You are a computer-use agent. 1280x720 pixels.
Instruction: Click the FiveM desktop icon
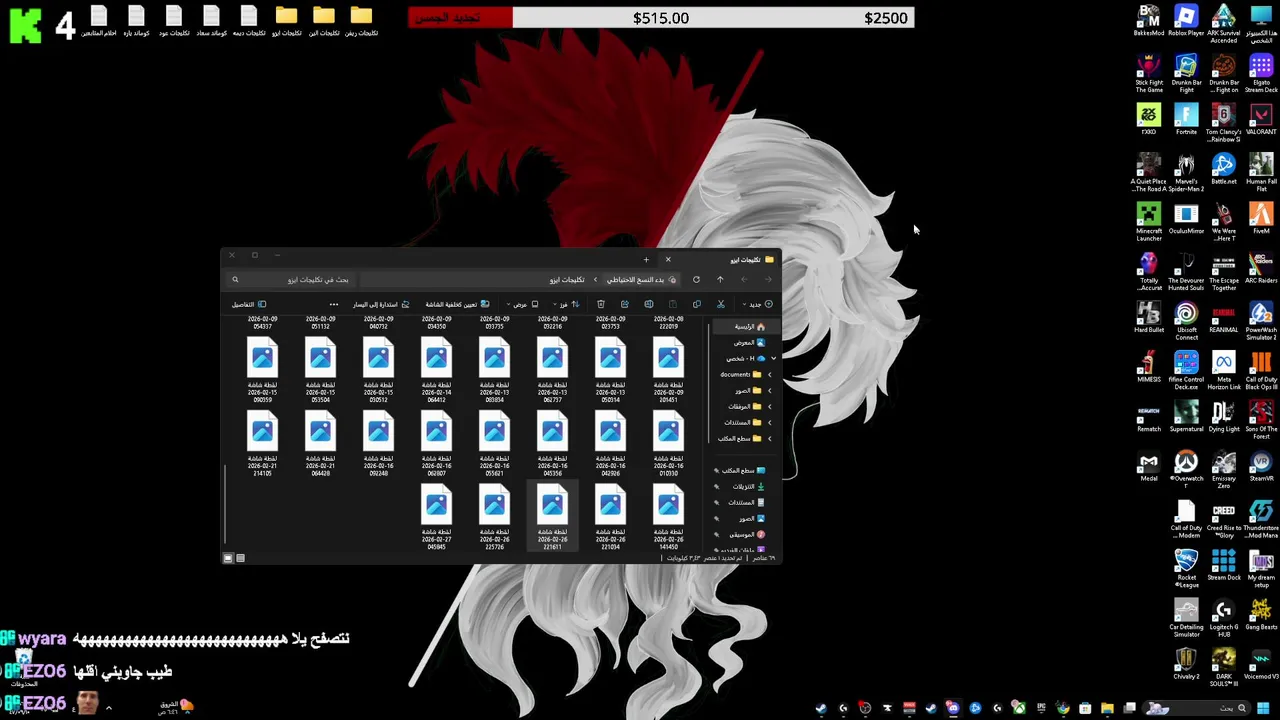1261,219
